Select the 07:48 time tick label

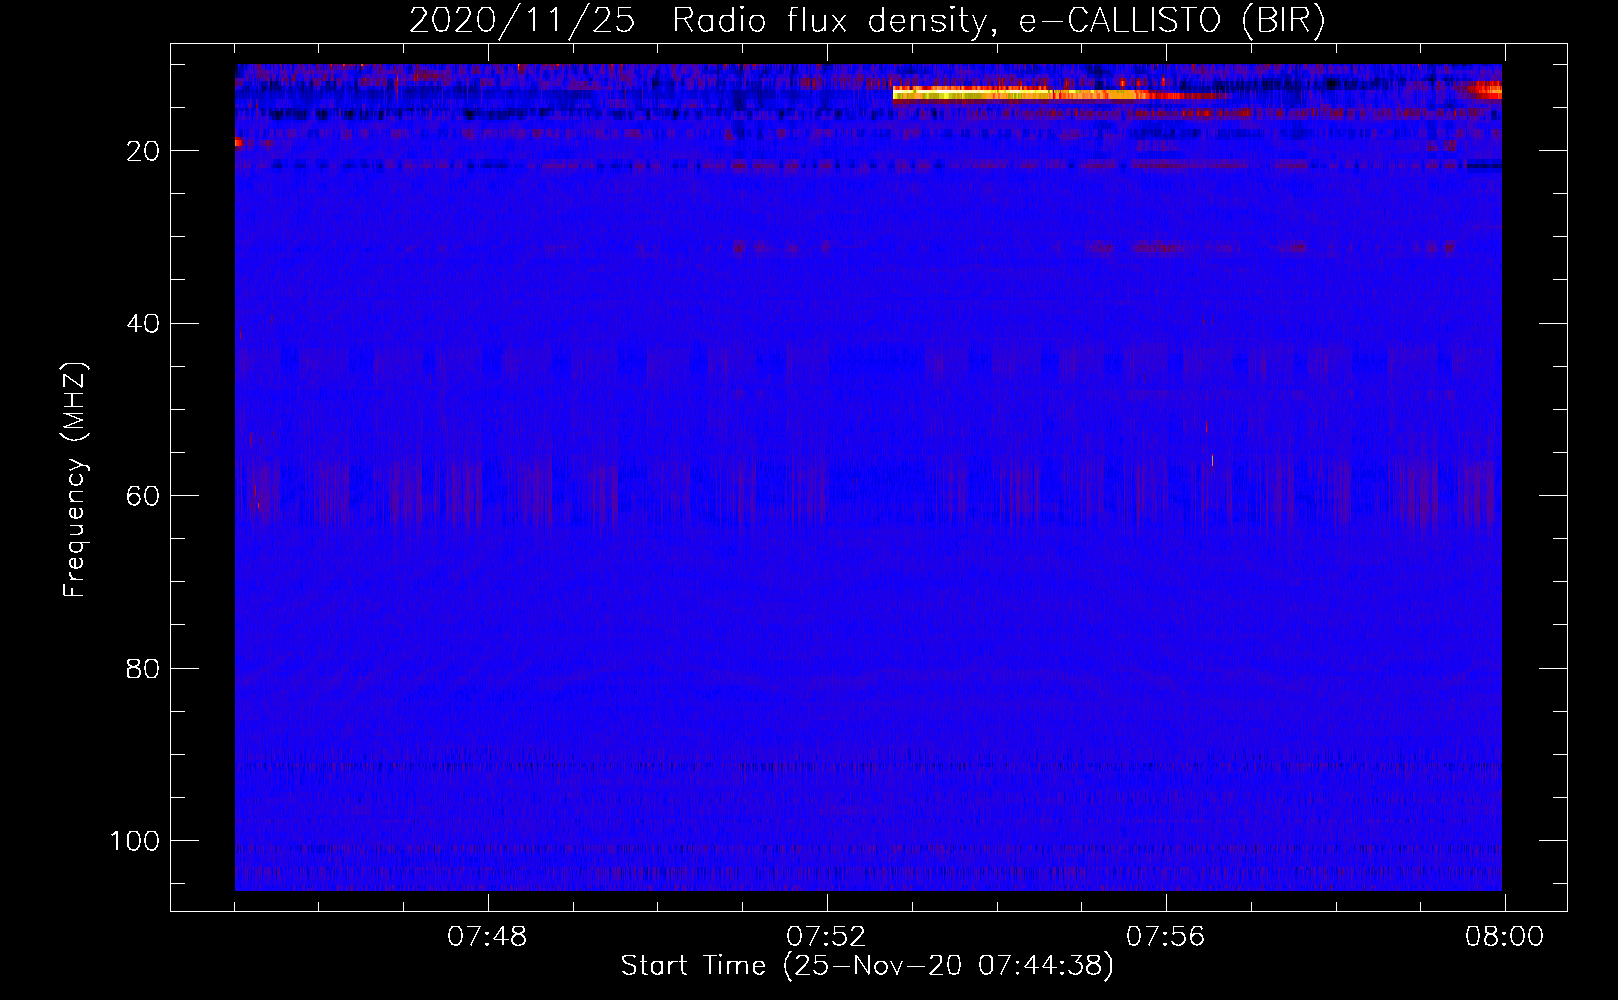coord(487,937)
